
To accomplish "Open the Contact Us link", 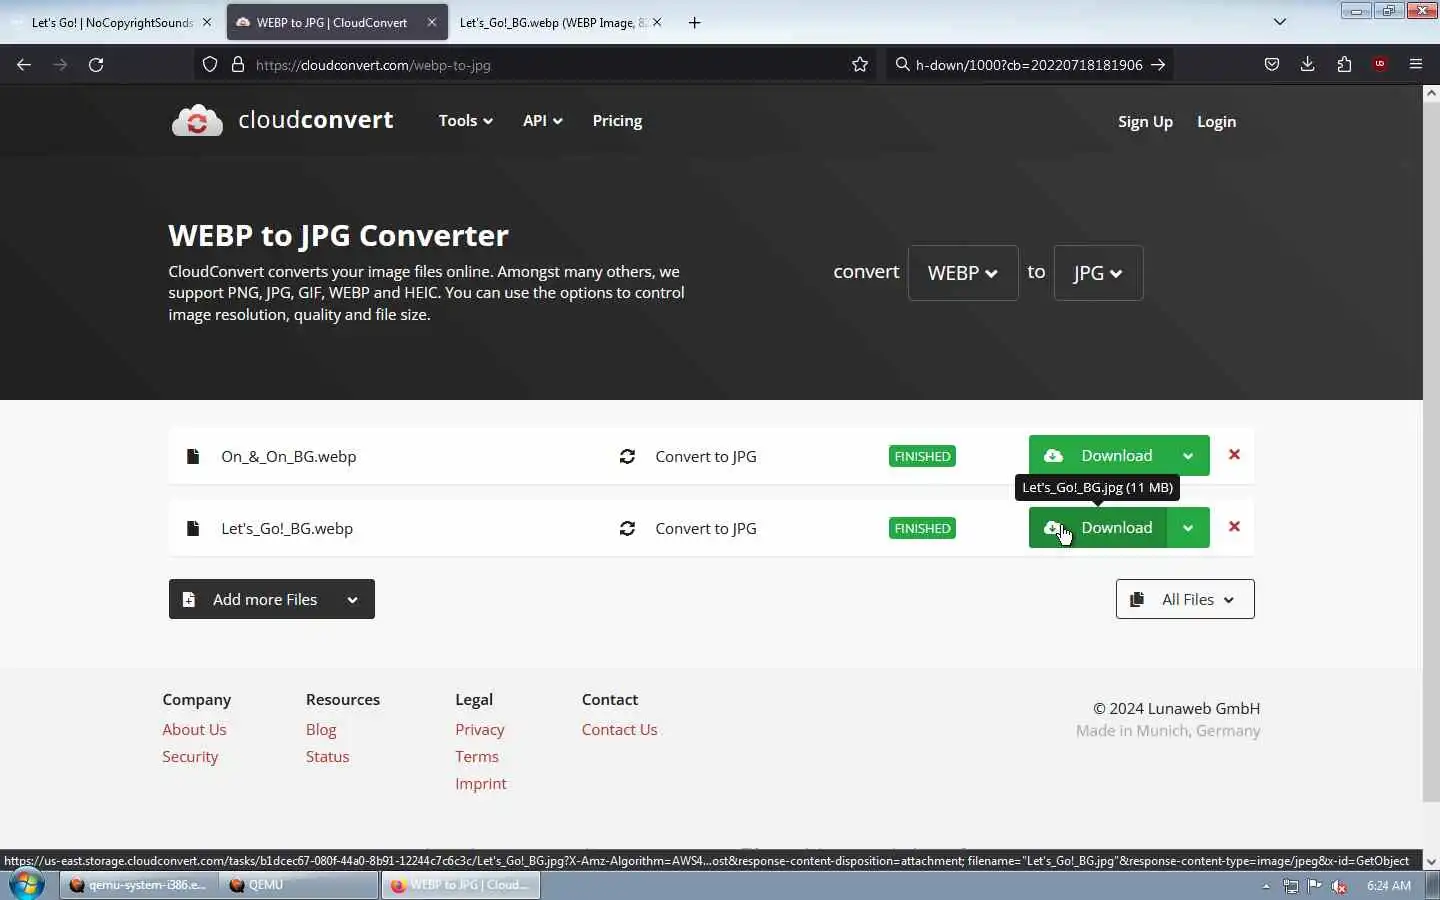I will pyautogui.click(x=619, y=730).
